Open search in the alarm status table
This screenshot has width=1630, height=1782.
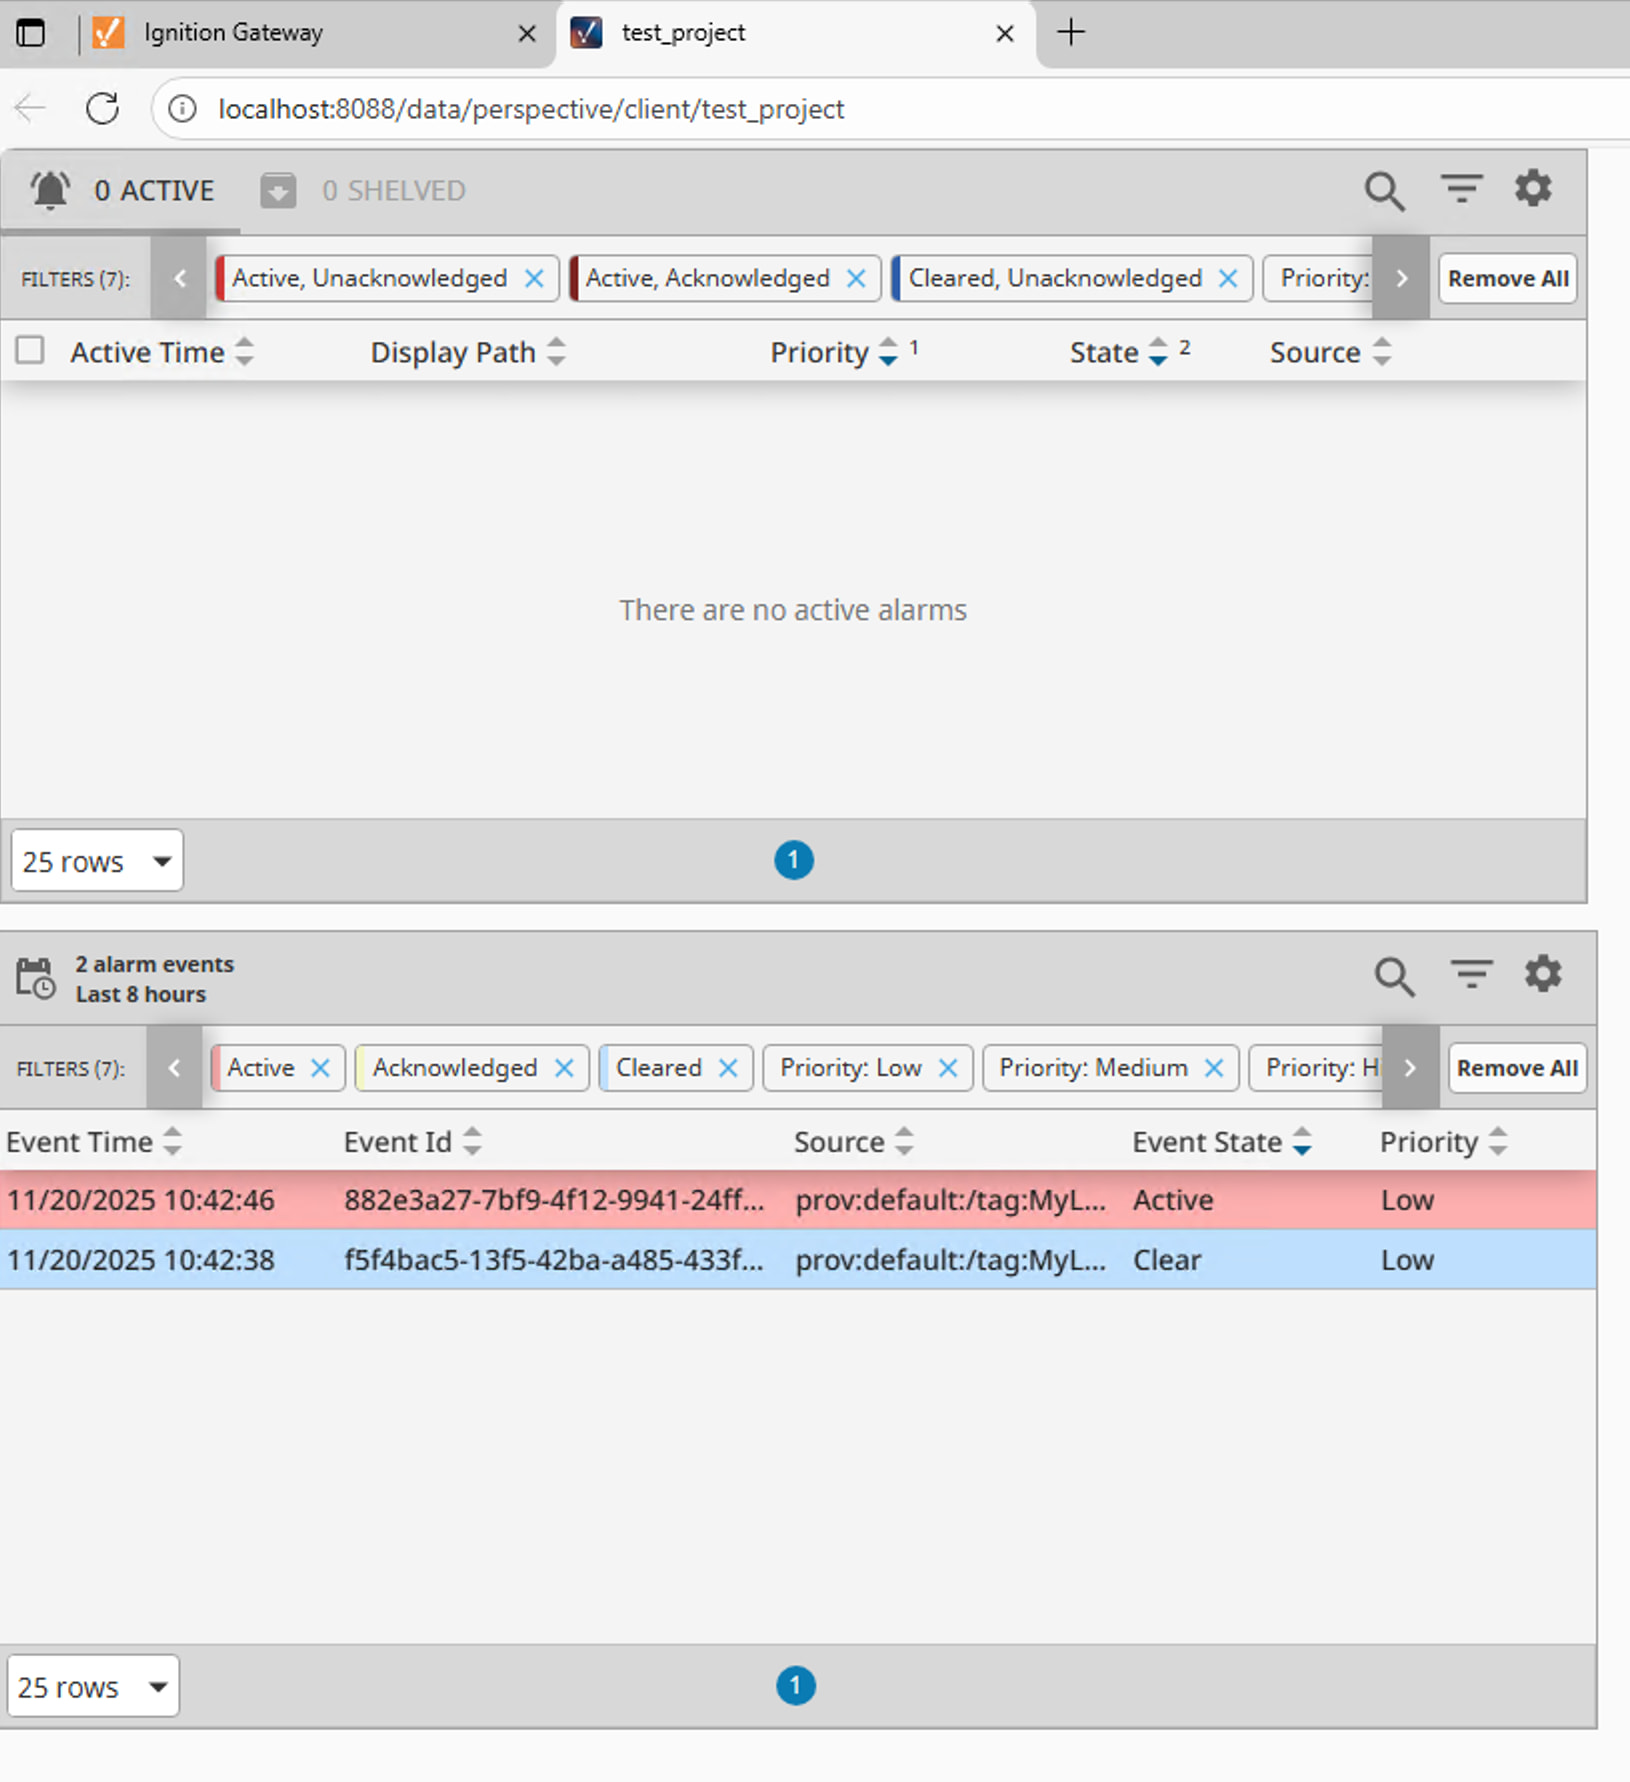[1385, 190]
